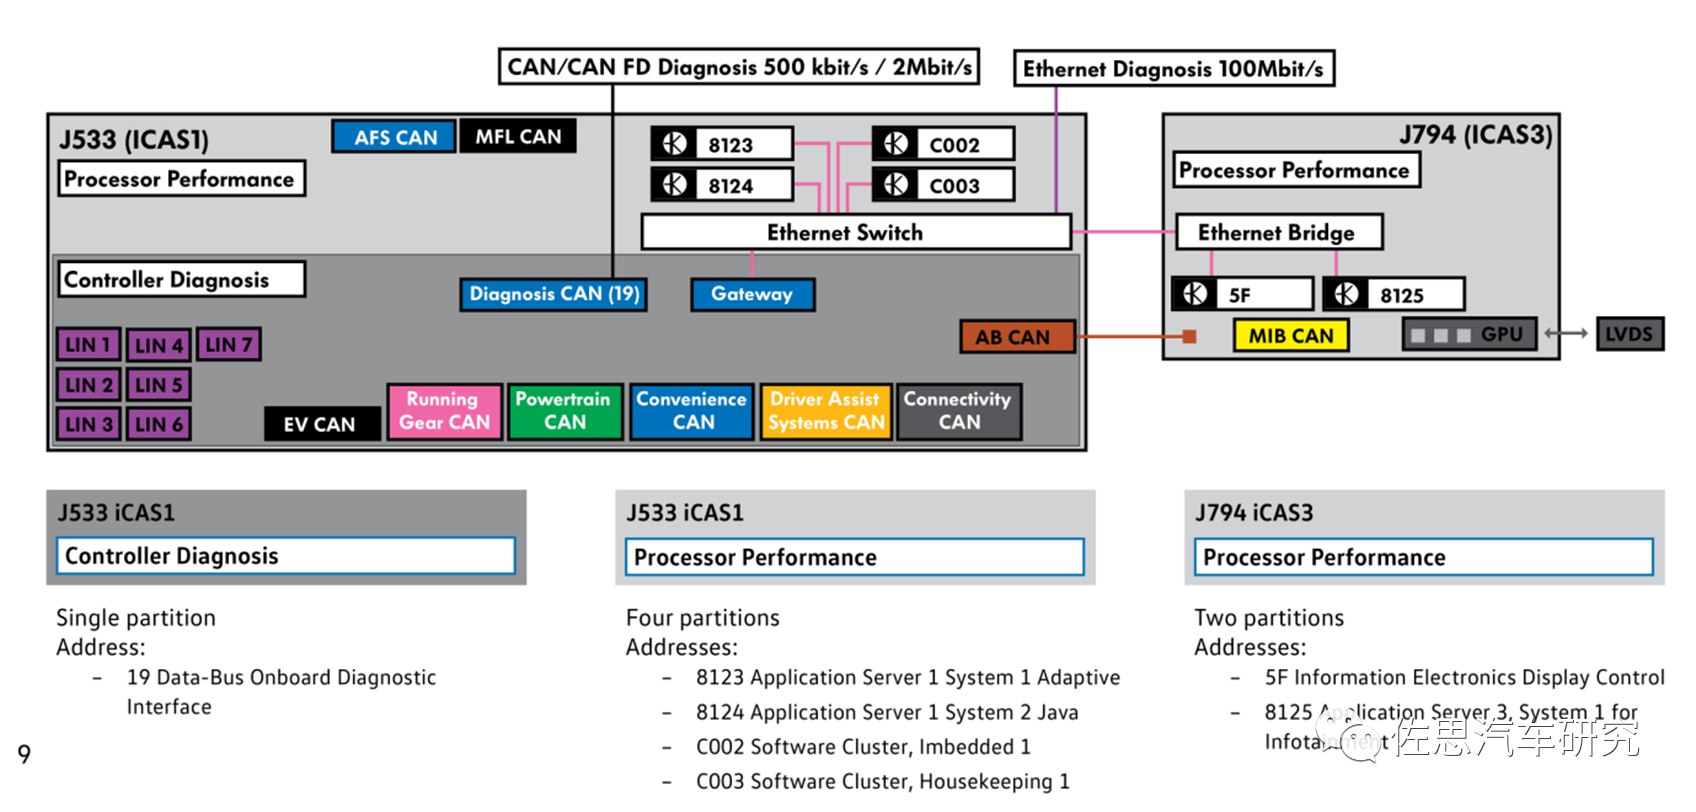Select the LIN 6 block

point(159,424)
